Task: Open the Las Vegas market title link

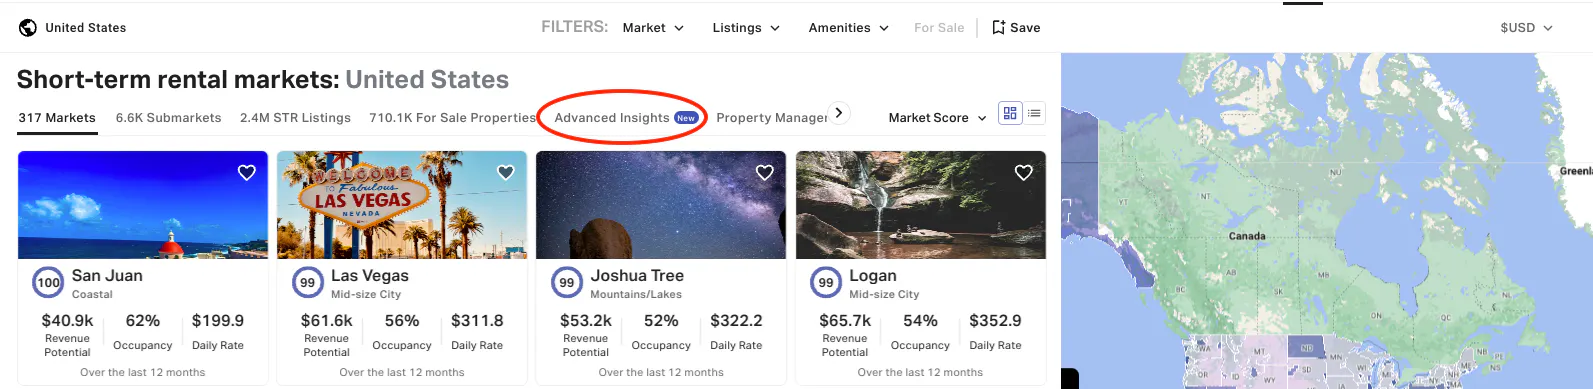Action: point(370,276)
